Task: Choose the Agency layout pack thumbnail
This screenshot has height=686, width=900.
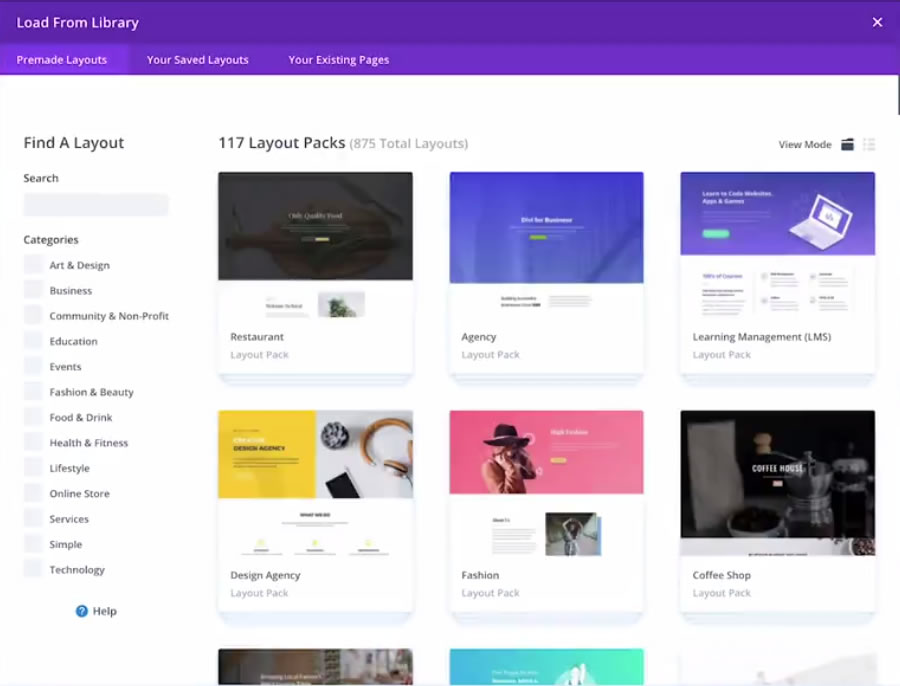Action: (x=546, y=245)
